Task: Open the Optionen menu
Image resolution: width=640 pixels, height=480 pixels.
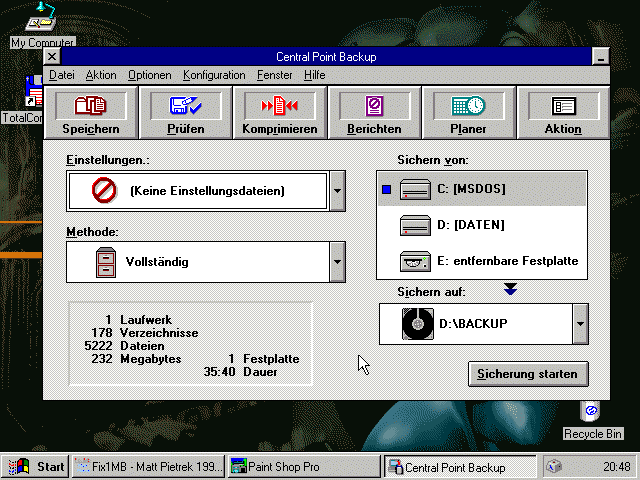Action: tap(150, 75)
